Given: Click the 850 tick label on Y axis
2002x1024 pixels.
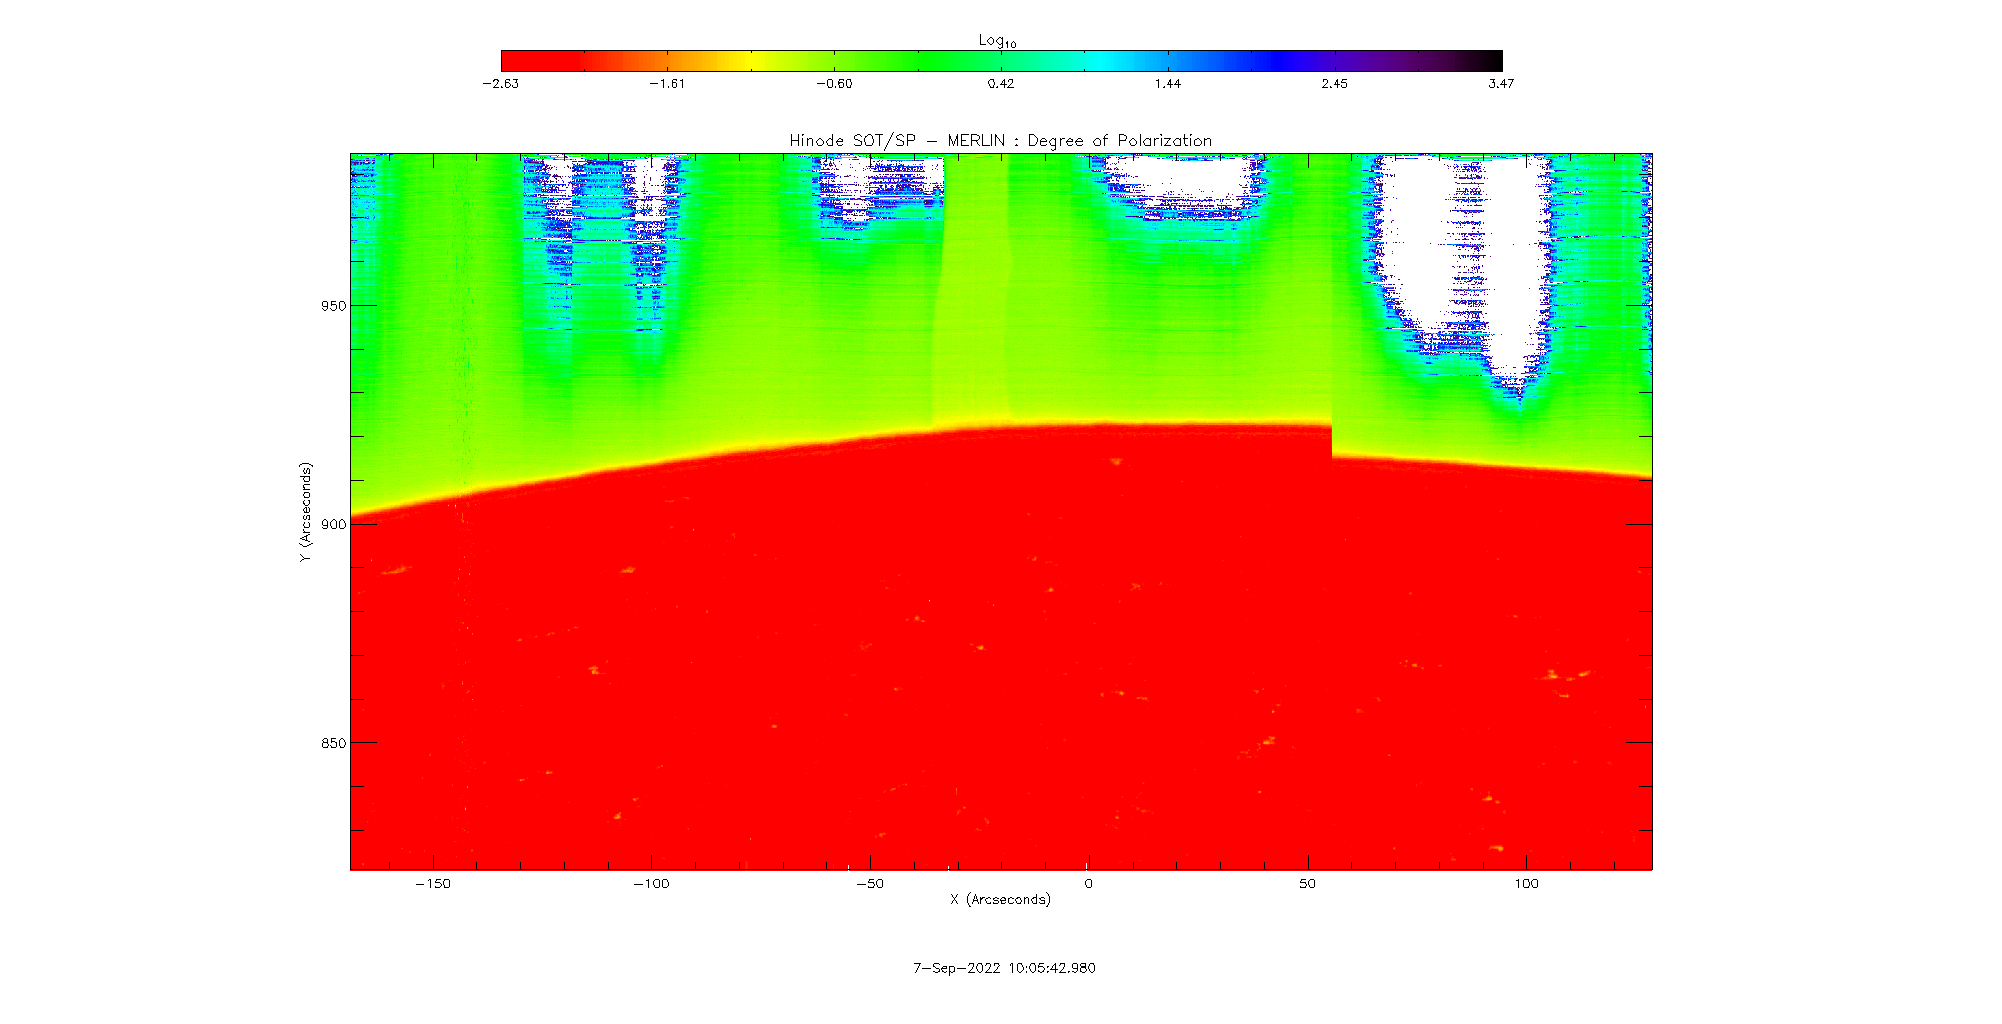Looking at the screenshot, I should [x=334, y=743].
